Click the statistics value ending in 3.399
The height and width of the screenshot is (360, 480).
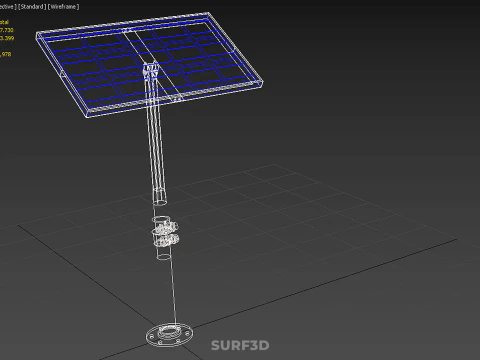pos(7,38)
